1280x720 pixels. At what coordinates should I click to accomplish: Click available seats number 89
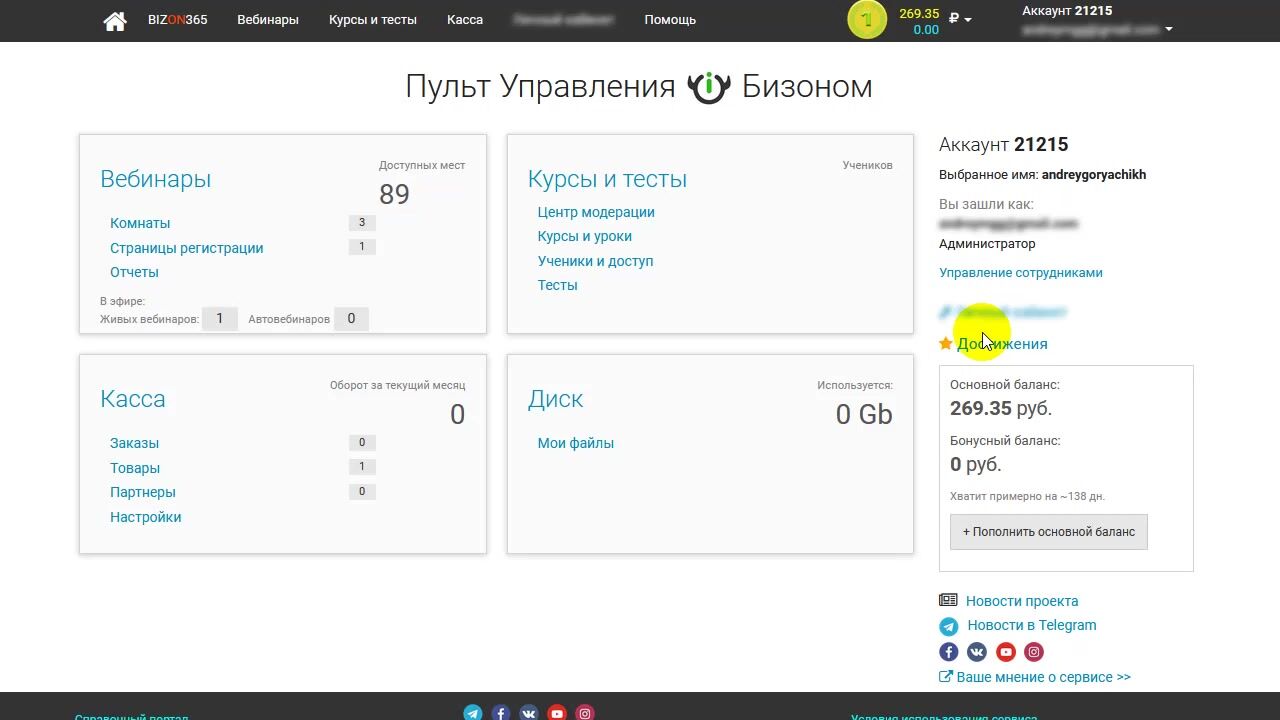pyautogui.click(x=394, y=194)
